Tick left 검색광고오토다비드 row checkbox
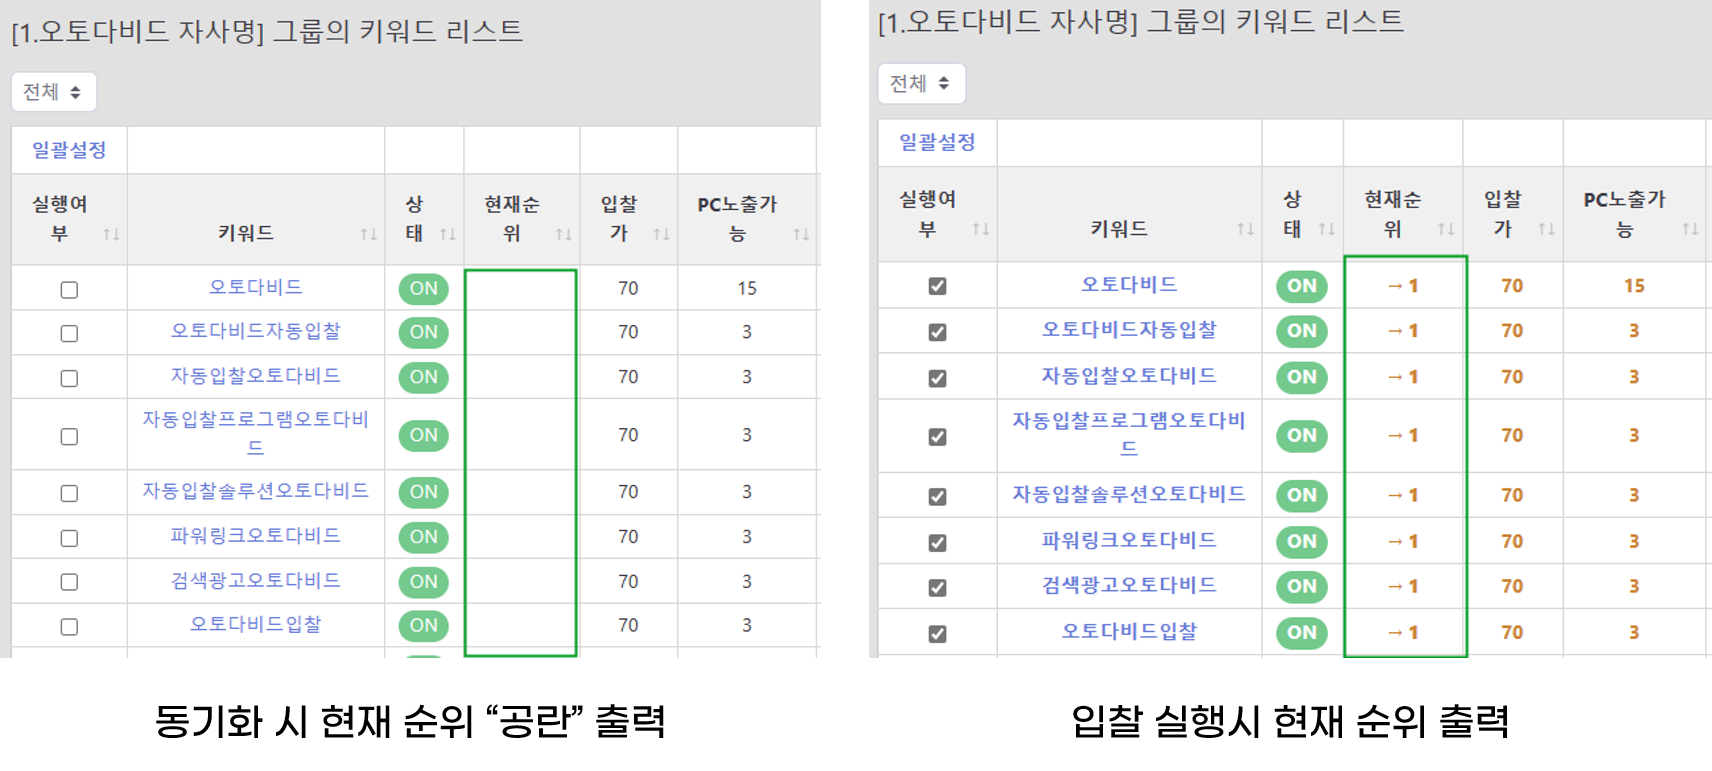This screenshot has width=1712, height=771. [x=69, y=582]
